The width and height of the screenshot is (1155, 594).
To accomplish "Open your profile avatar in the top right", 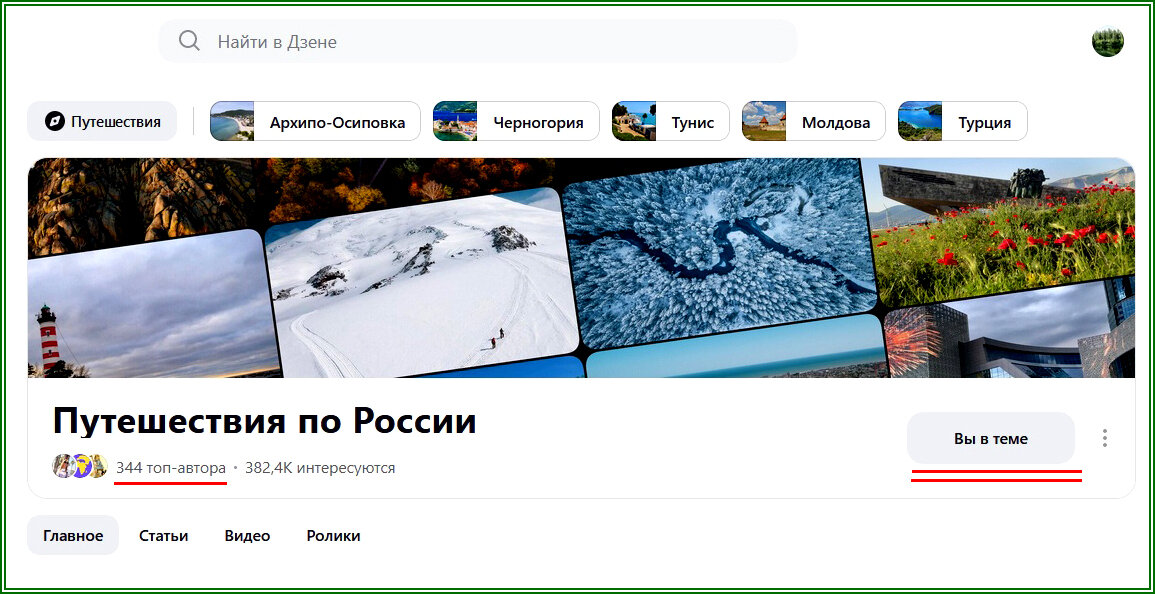I will pos(1108,41).
